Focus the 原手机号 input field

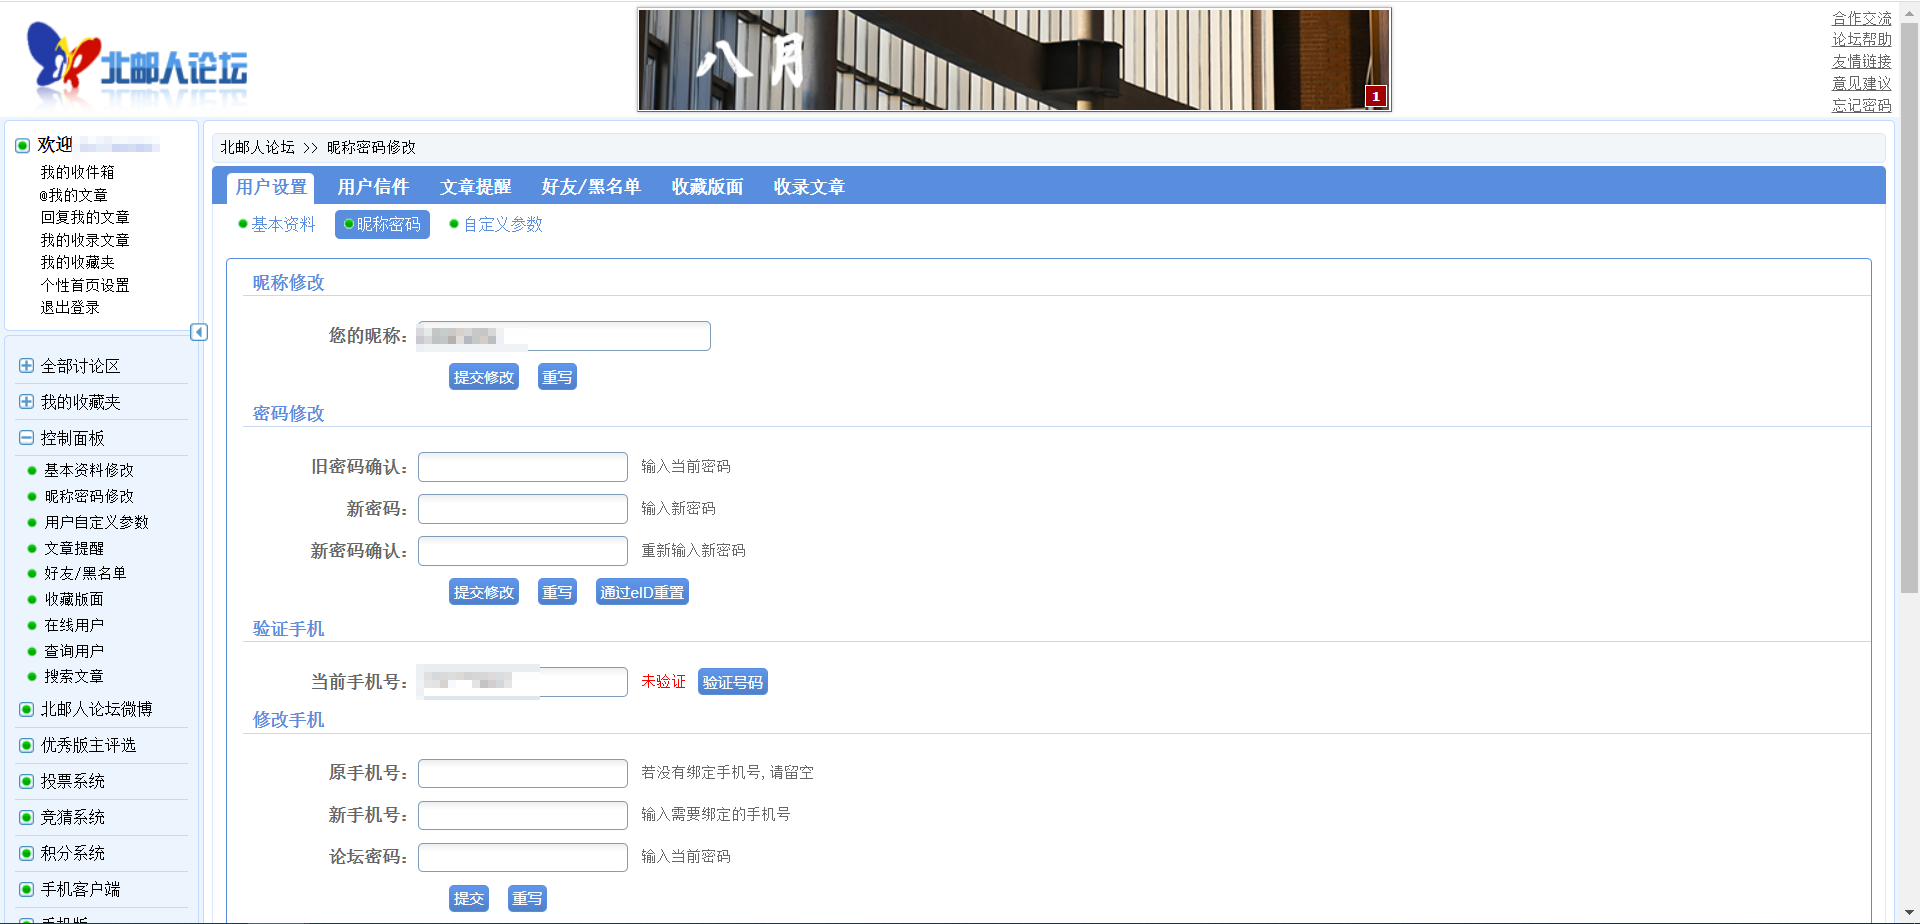point(523,773)
